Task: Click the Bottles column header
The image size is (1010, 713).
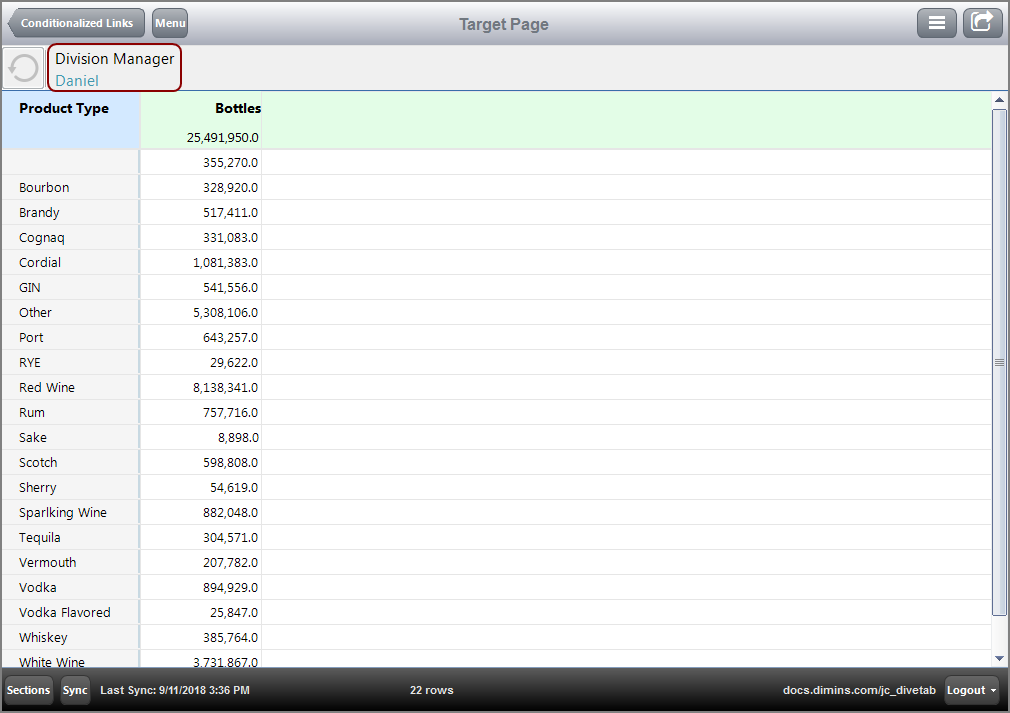Action: 238,108
